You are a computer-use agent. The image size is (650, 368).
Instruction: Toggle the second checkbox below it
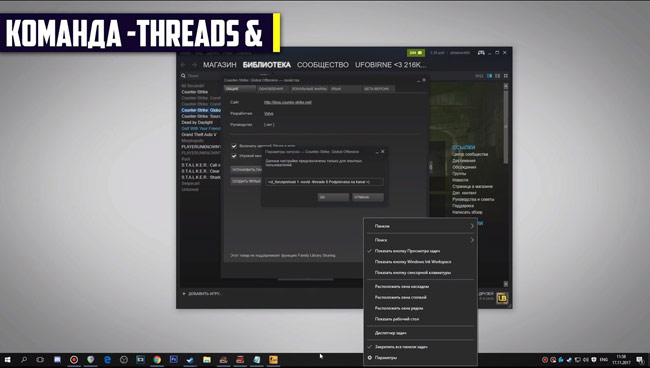pos(234,156)
